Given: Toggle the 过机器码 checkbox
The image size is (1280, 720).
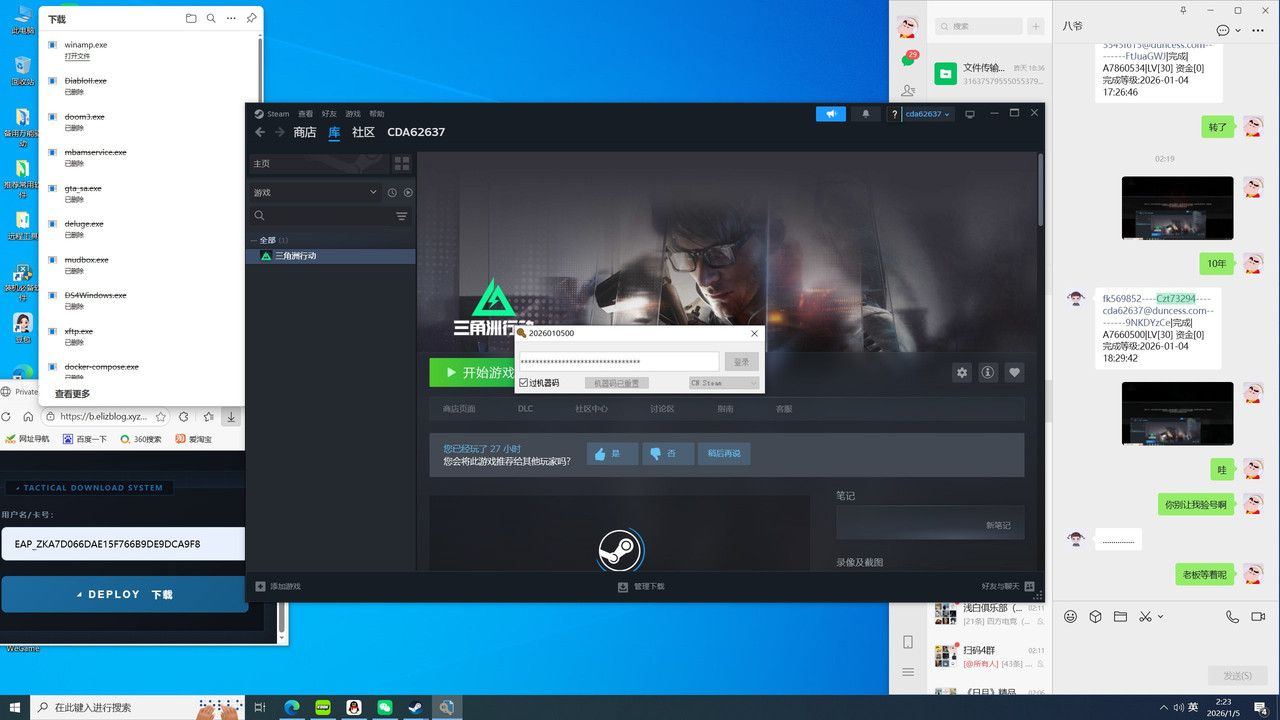Looking at the screenshot, I should [x=524, y=383].
